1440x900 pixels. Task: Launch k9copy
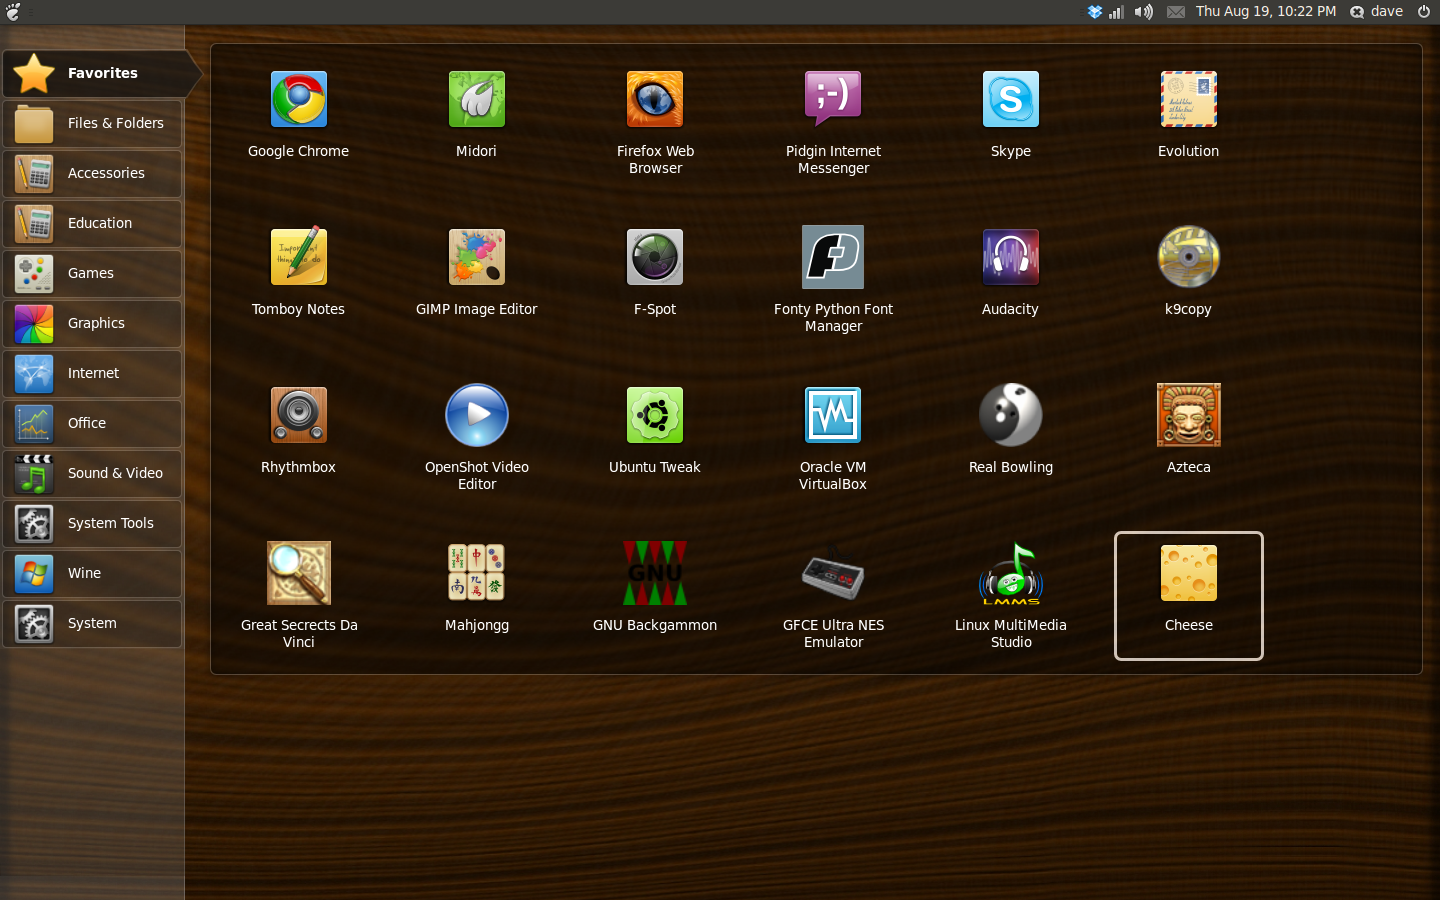click(x=1189, y=272)
